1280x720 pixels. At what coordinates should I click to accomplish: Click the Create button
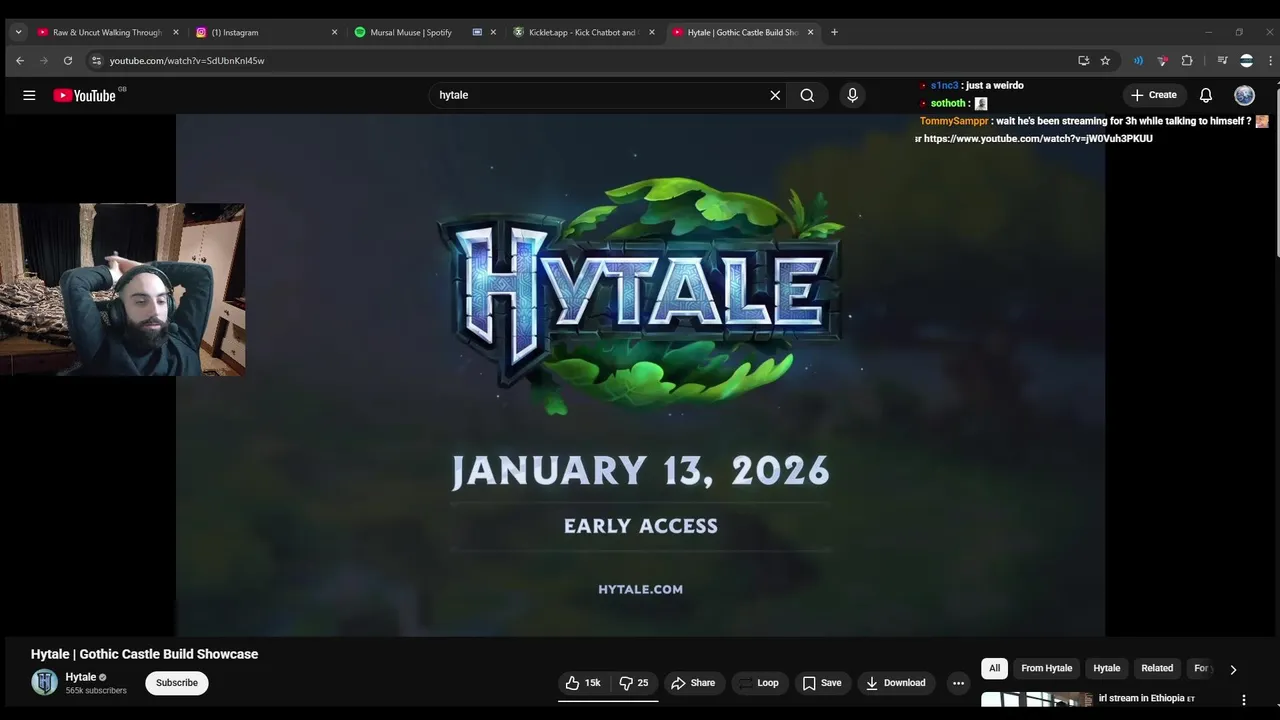(x=1154, y=95)
